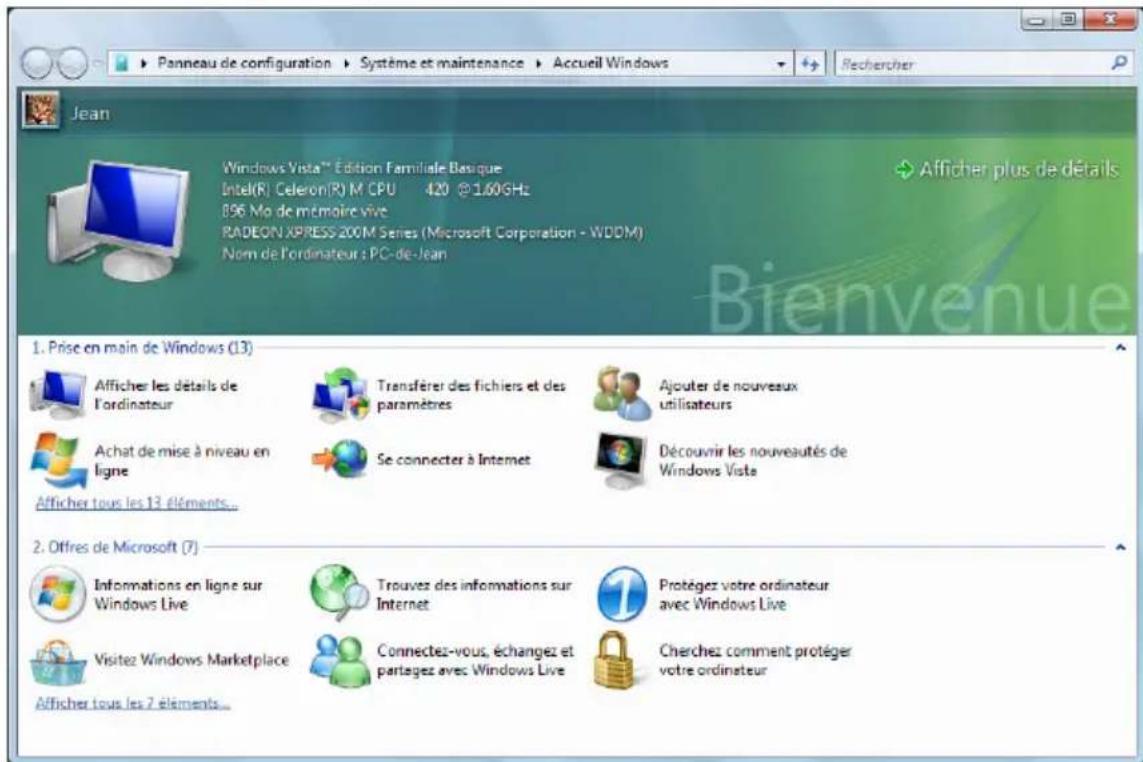Click Windows Vista Édition Familiale Basique text

click(x=362, y=168)
